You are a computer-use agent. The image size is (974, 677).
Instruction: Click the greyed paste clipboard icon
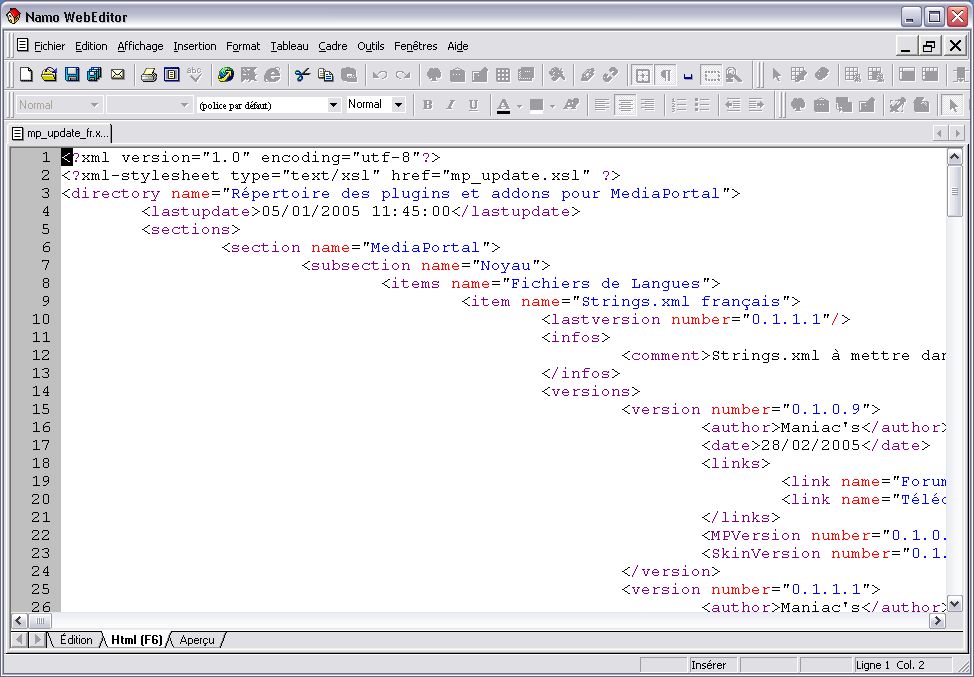point(349,75)
